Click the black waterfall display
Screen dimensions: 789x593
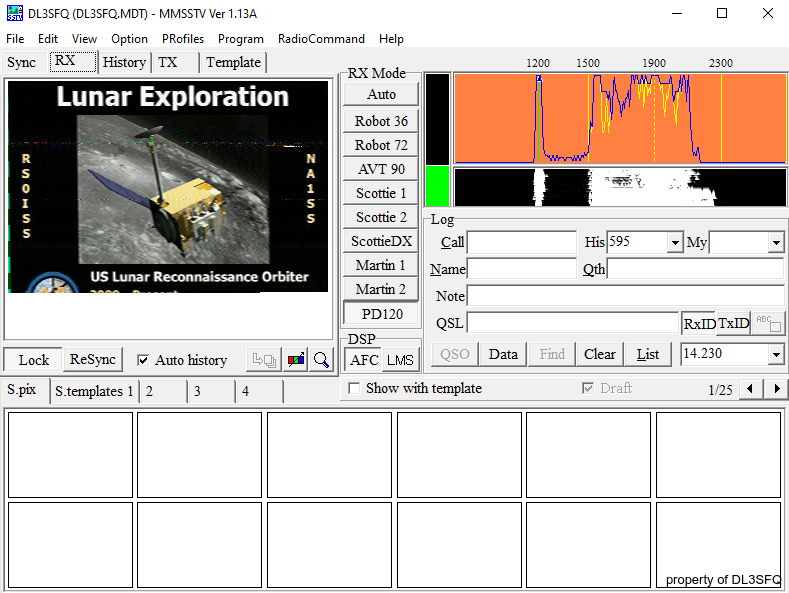(620, 187)
